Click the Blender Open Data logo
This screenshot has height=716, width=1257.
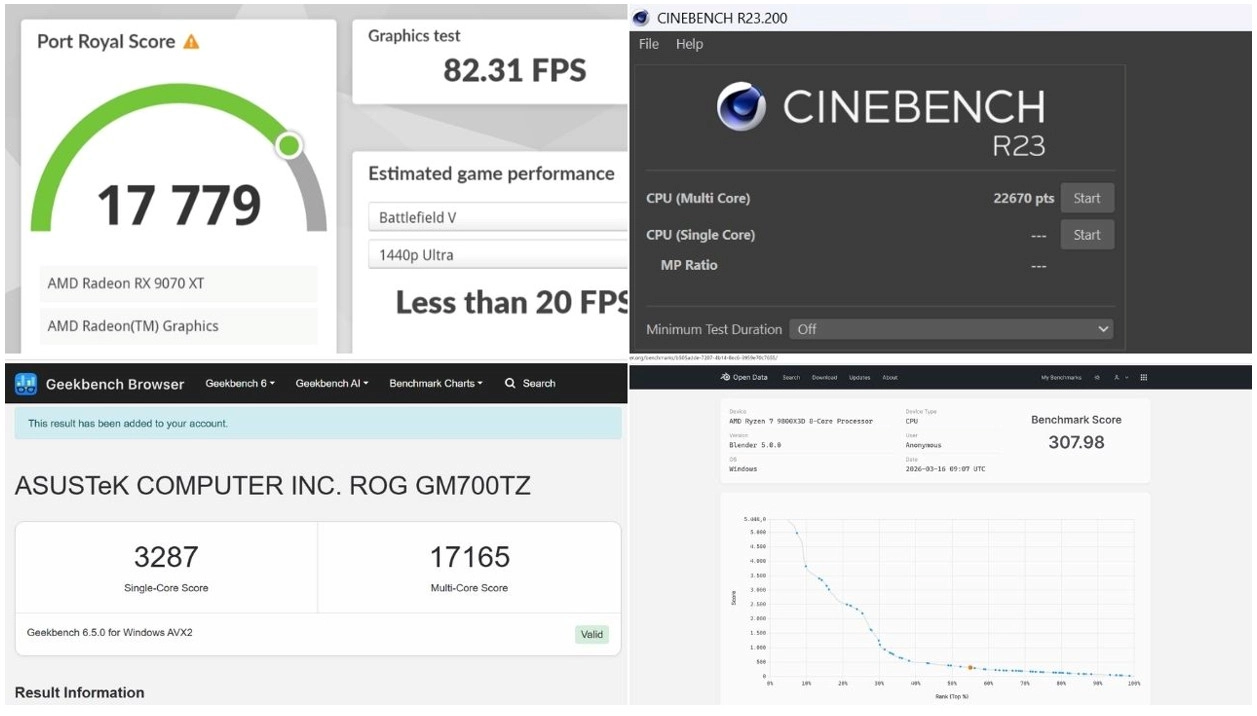pos(744,378)
